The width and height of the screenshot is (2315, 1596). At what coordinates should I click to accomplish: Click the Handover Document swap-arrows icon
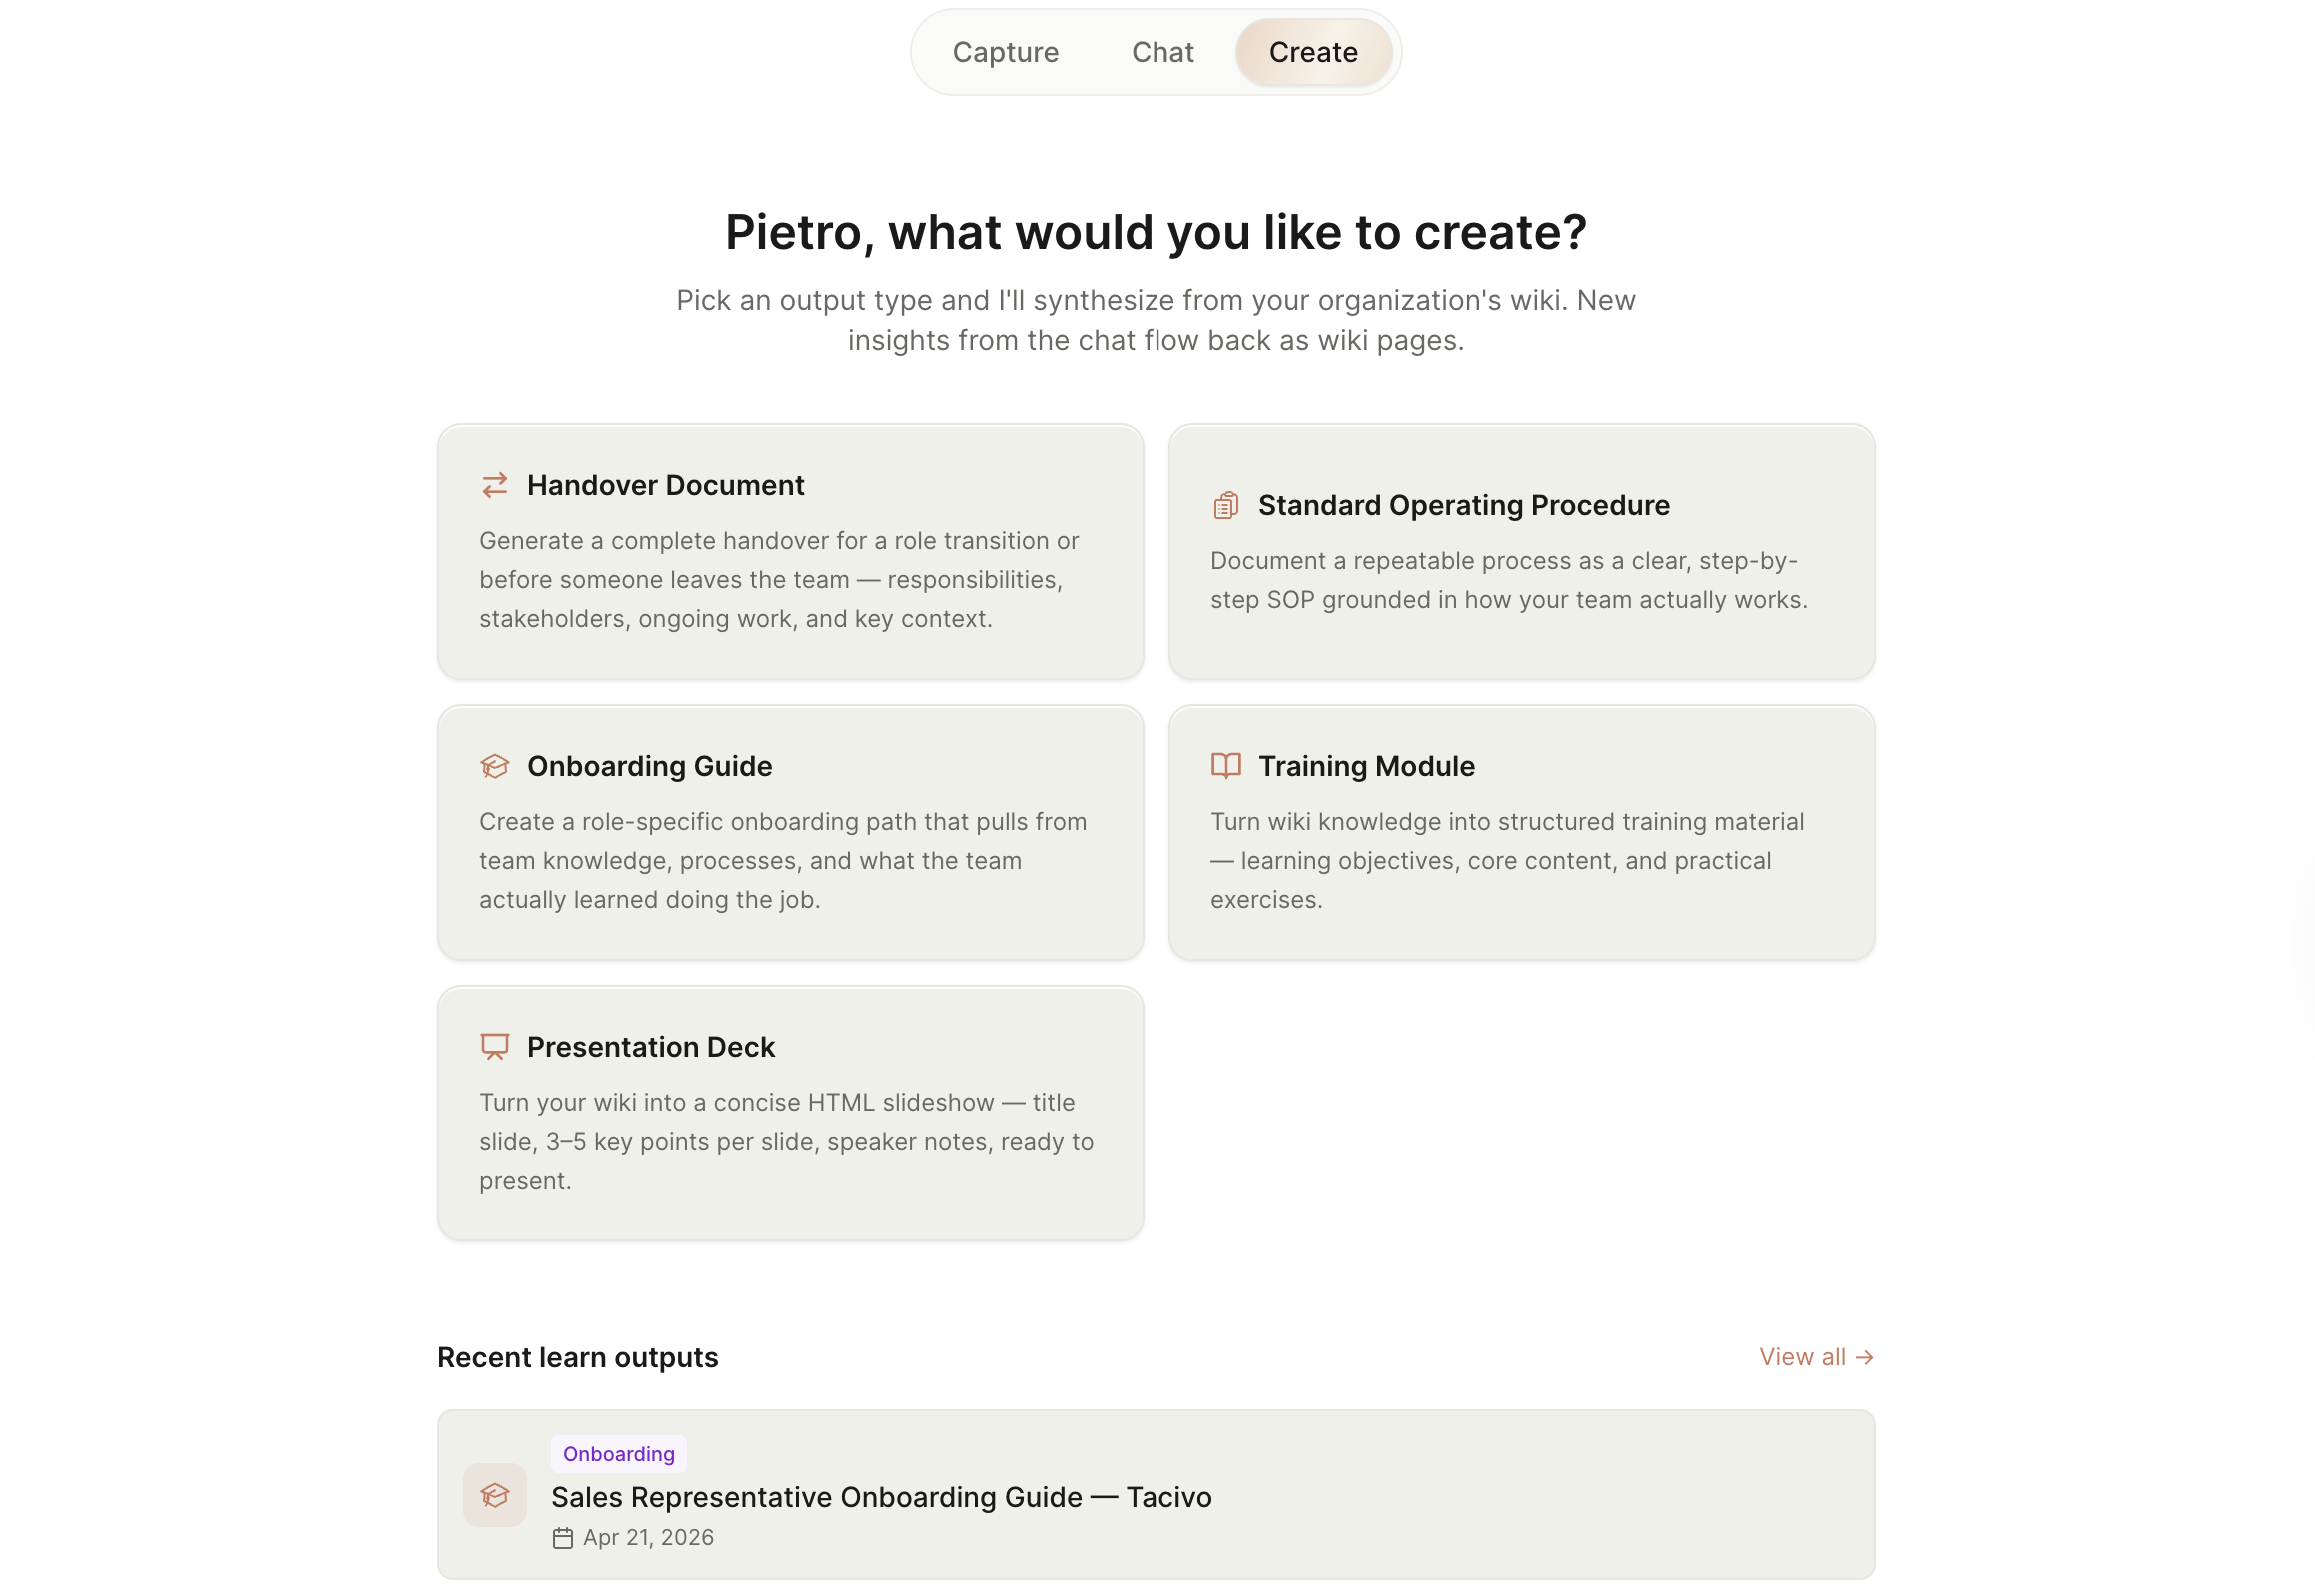(x=495, y=486)
